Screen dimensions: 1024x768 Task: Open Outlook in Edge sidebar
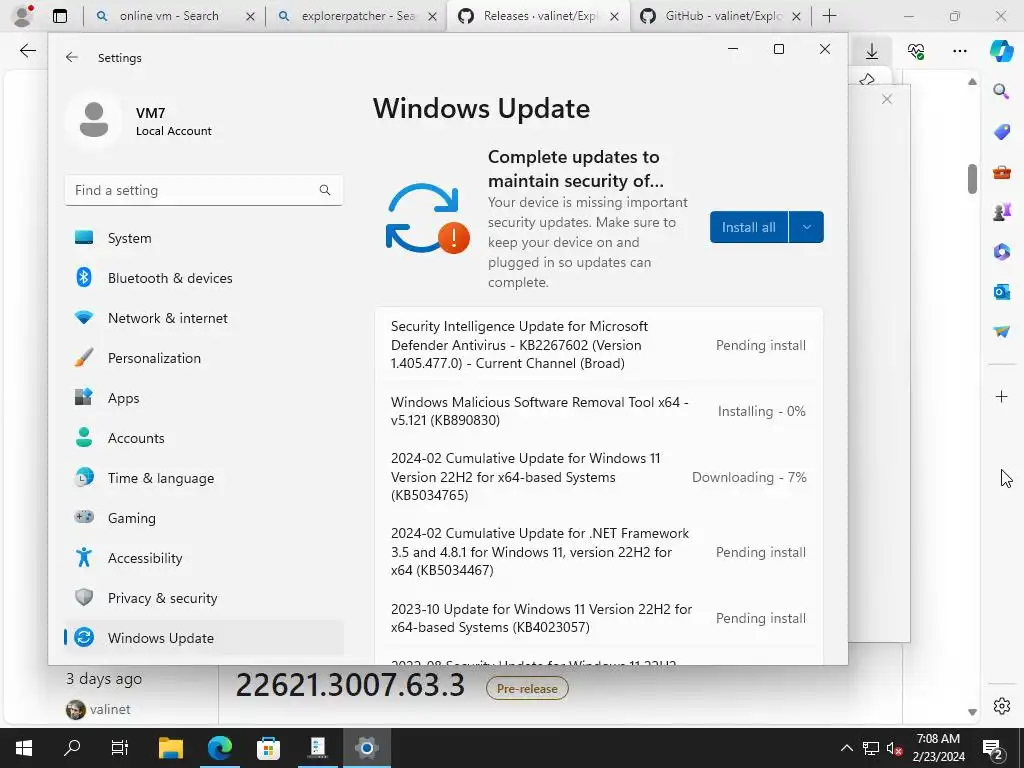(1001, 292)
